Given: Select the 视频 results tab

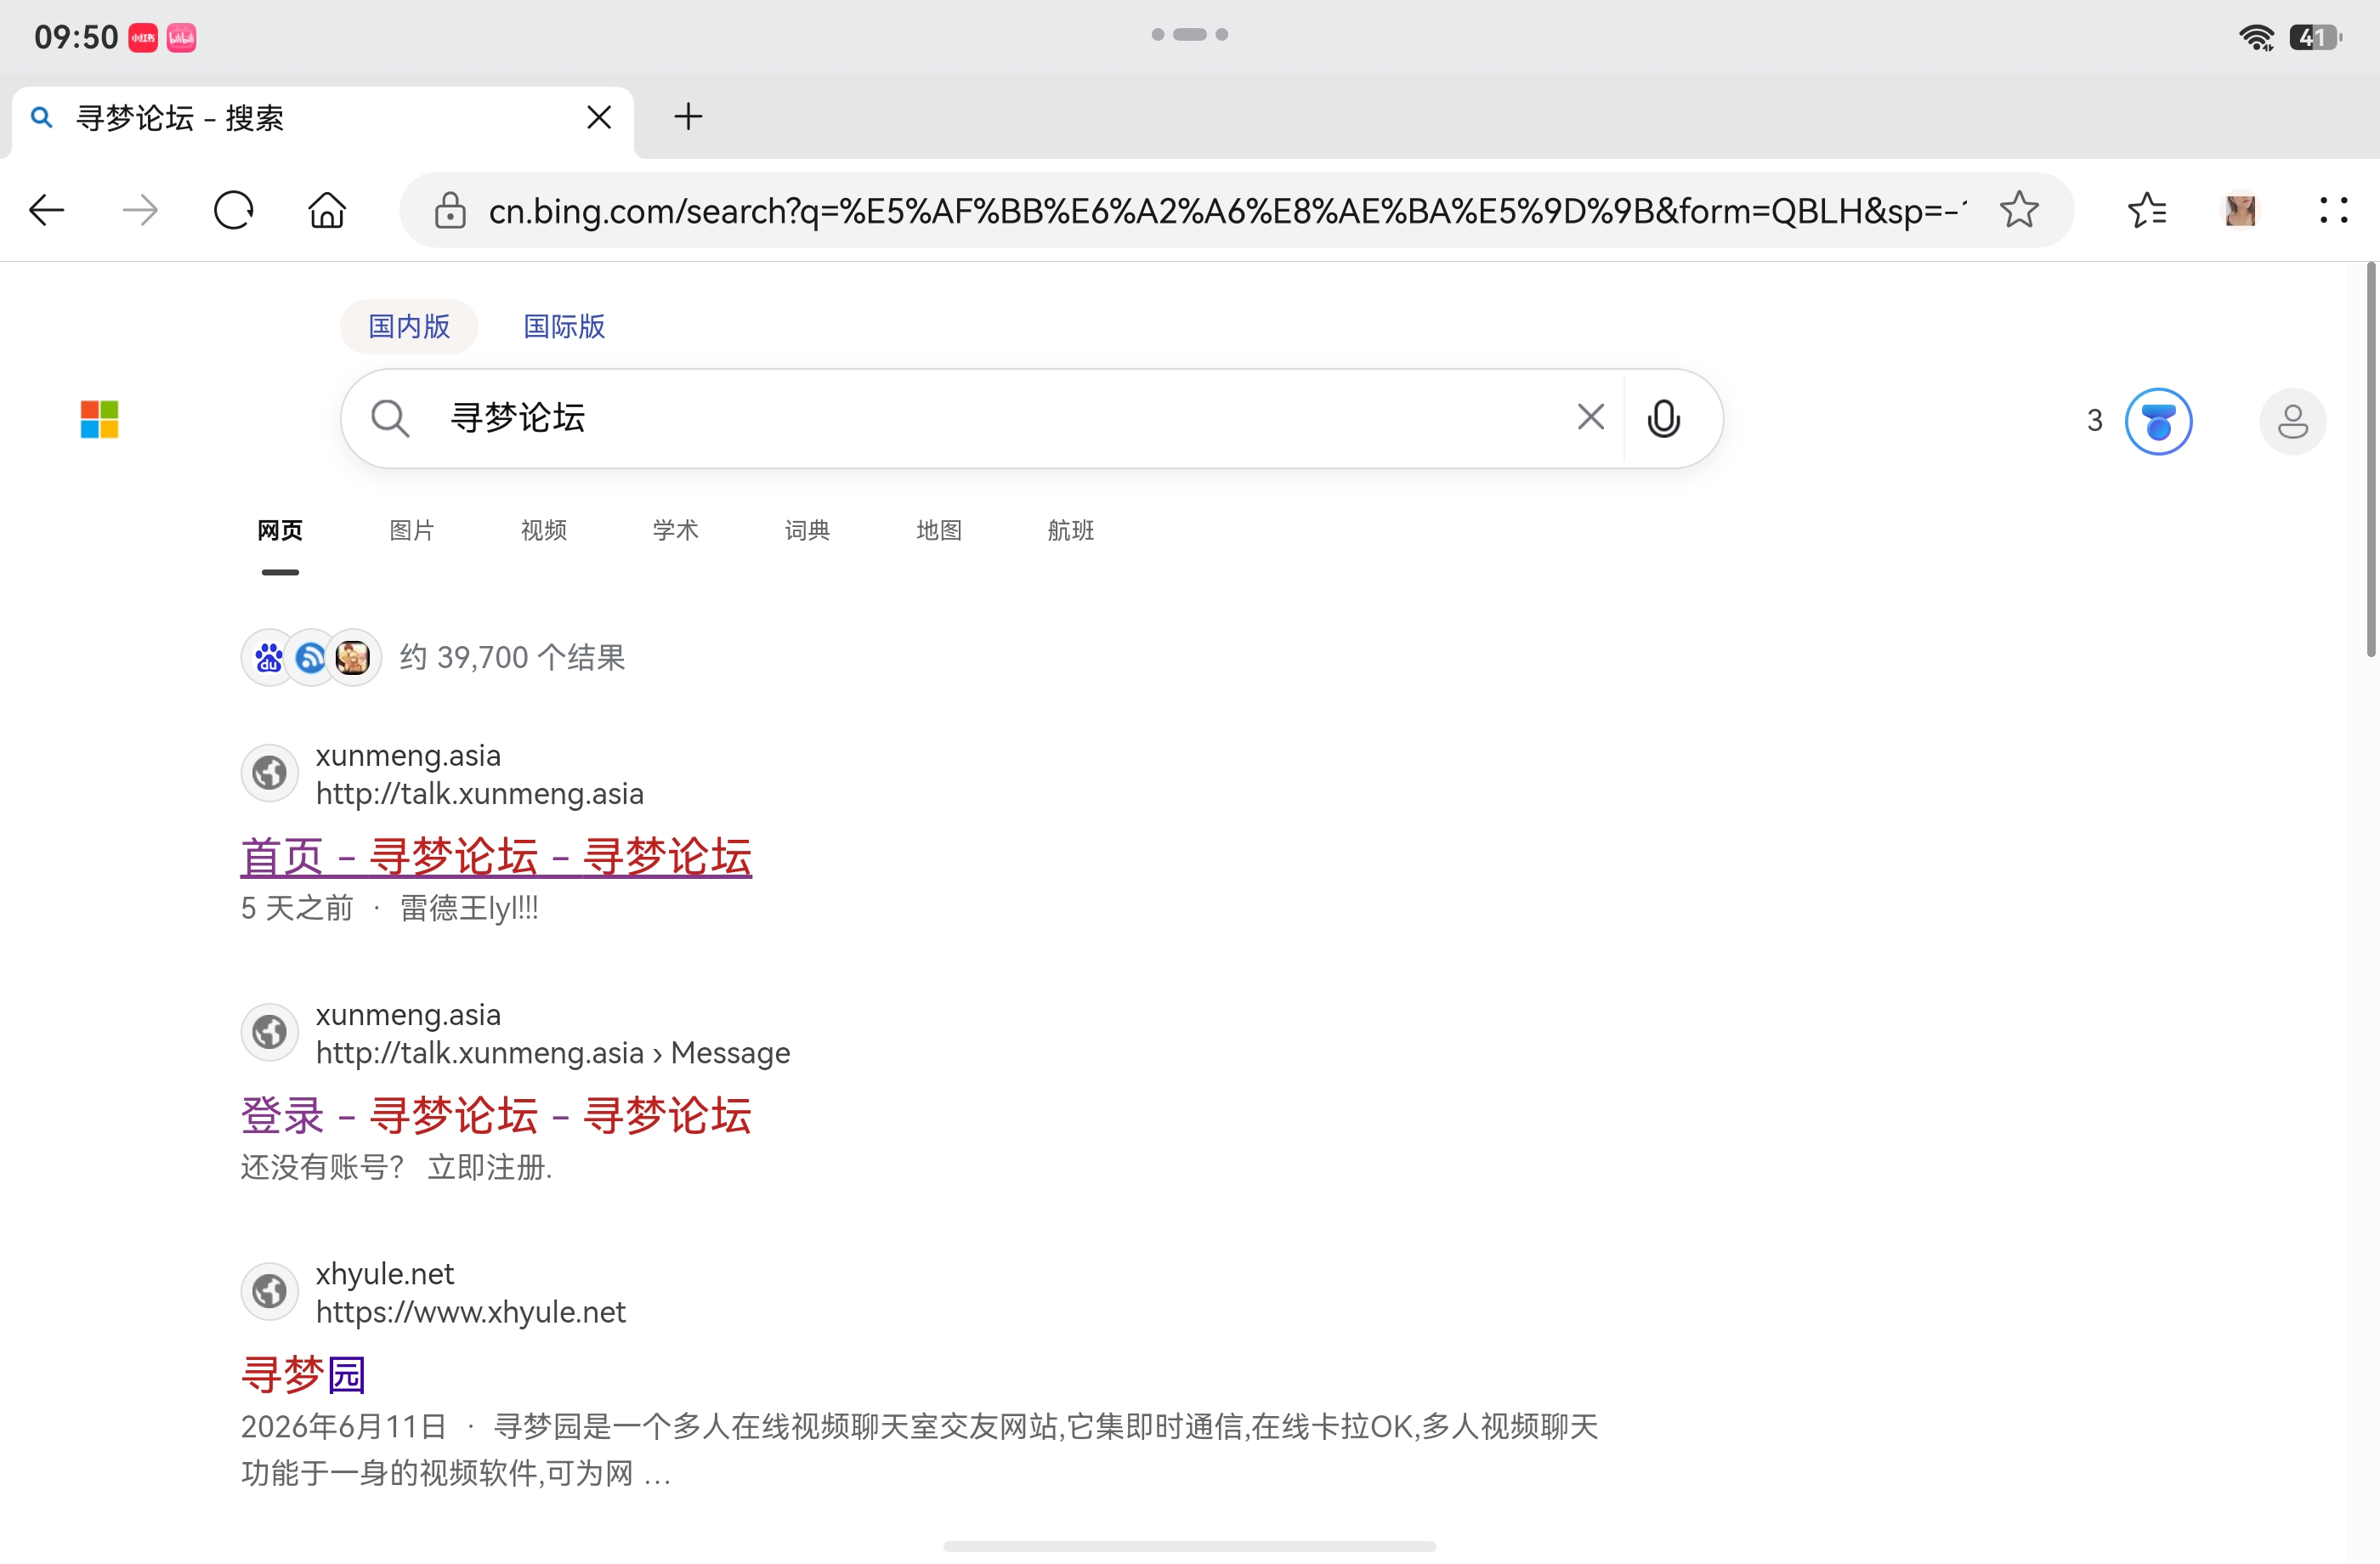Looking at the screenshot, I should (x=544, y=530).
